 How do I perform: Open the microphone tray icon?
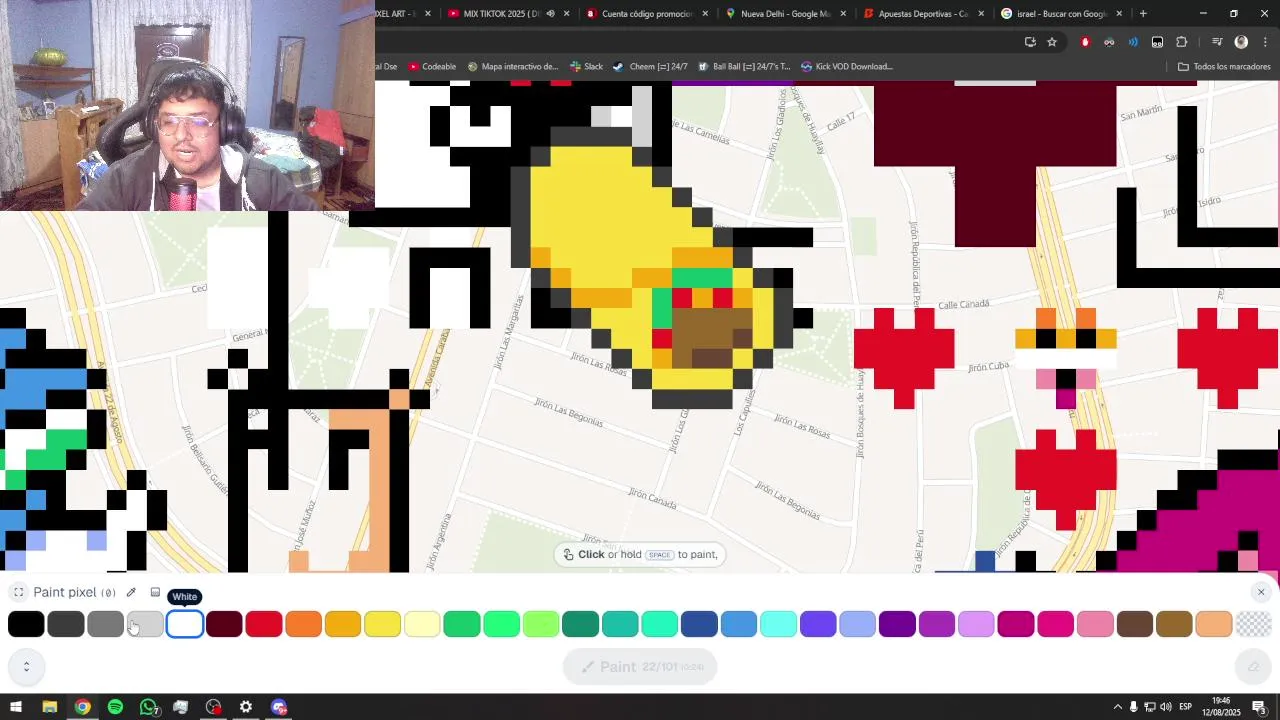pyautogui.click(x=1134, y=707)
